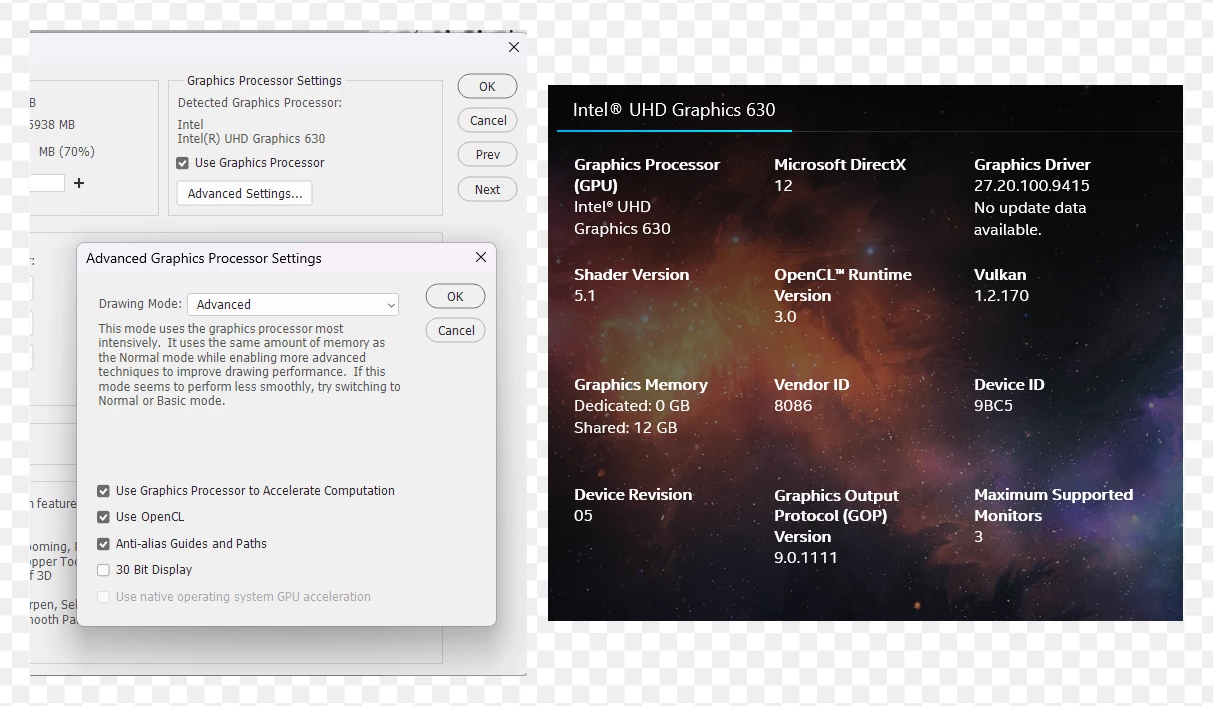
Task: Click detected processor 'Intel(R) UHD Graphics 630' text
Action: click(251, 139)
